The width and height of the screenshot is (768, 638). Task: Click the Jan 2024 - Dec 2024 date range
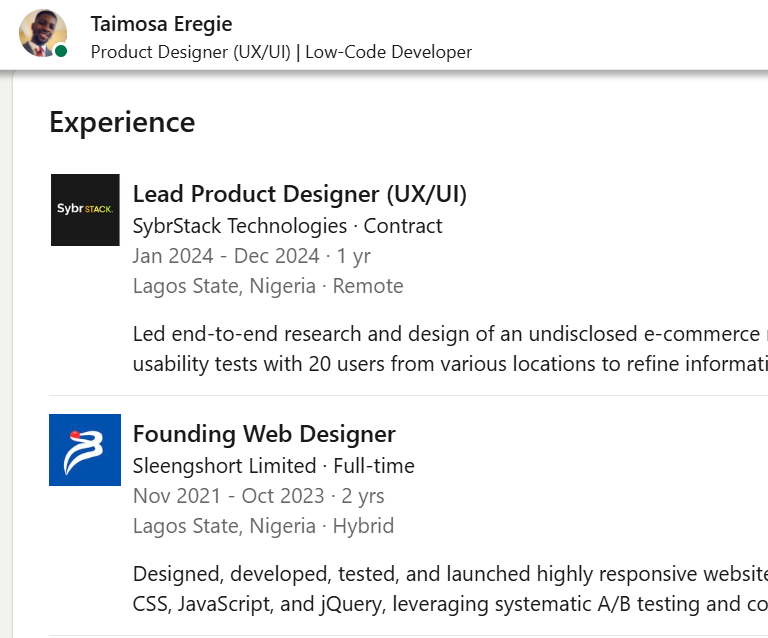point(226,256)
